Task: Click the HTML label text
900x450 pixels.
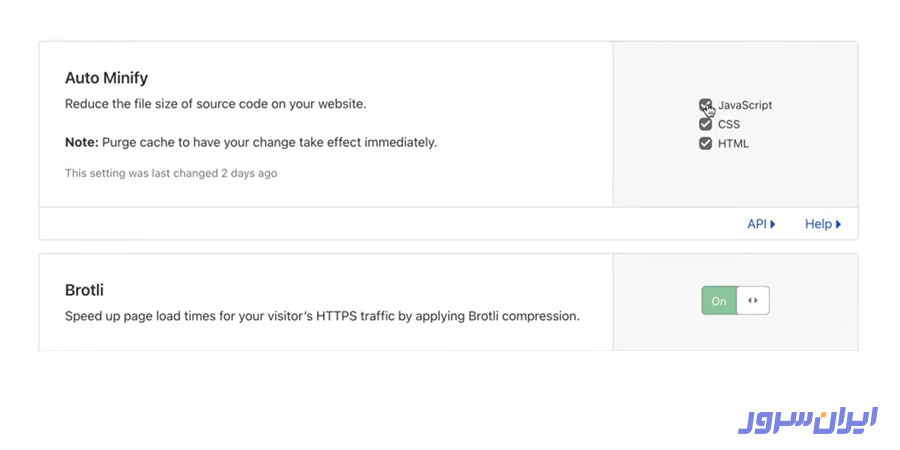Action: click(x=733, y=143)
